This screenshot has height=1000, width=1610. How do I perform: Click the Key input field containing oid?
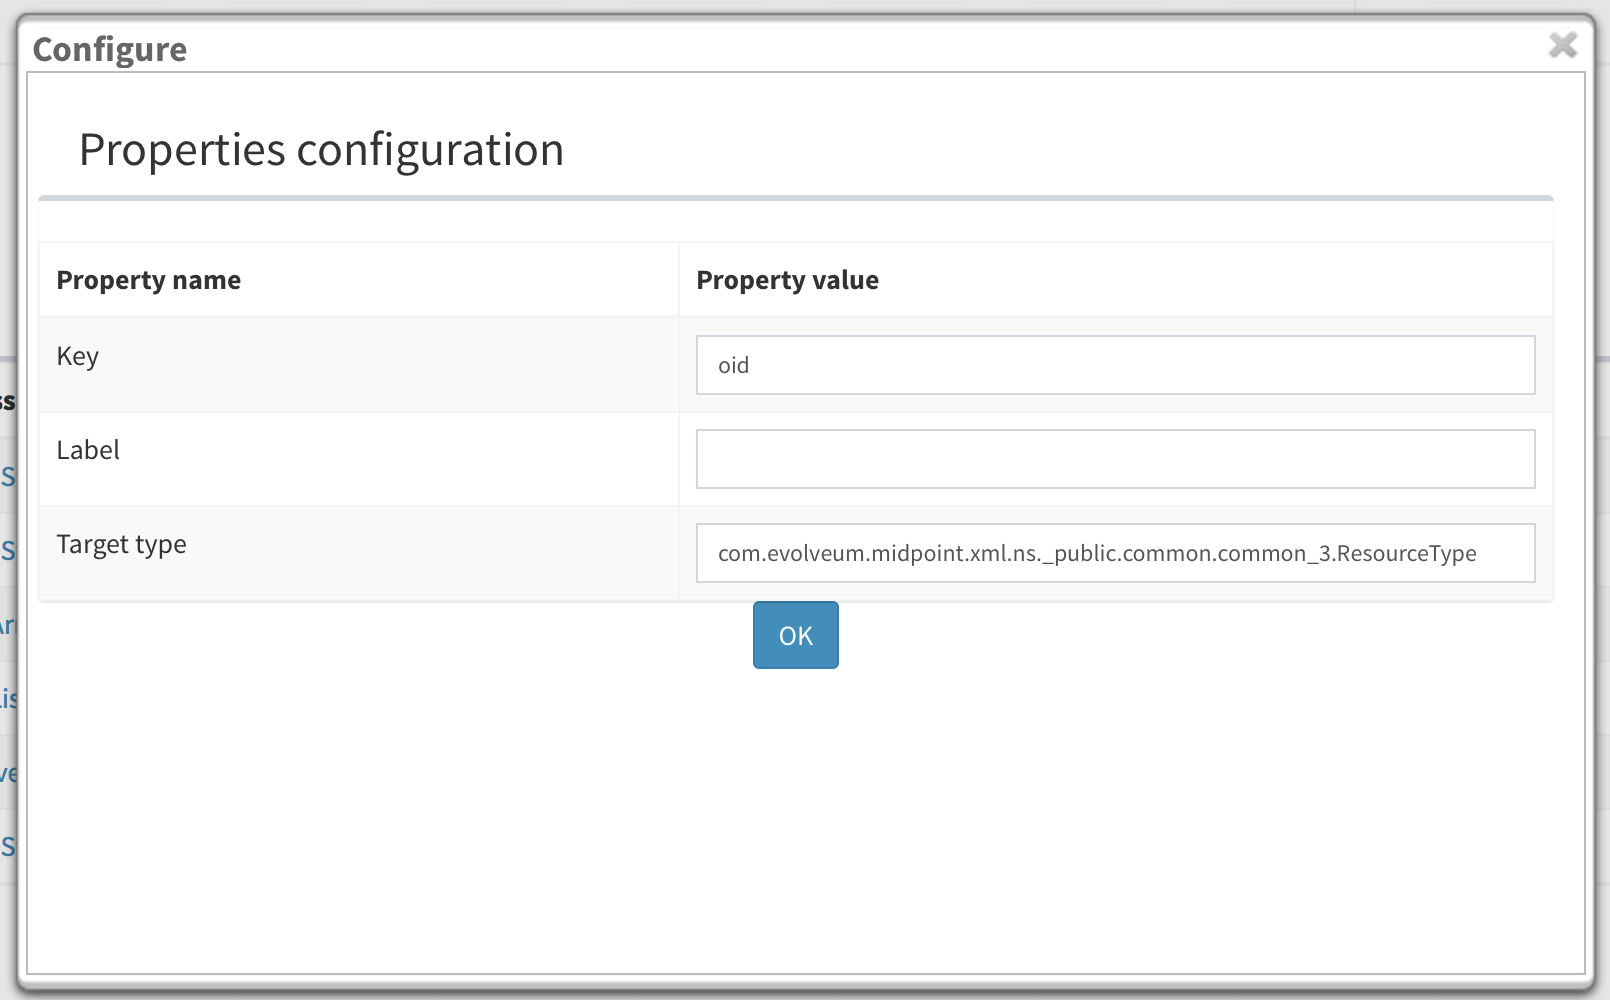[1115, 365]
